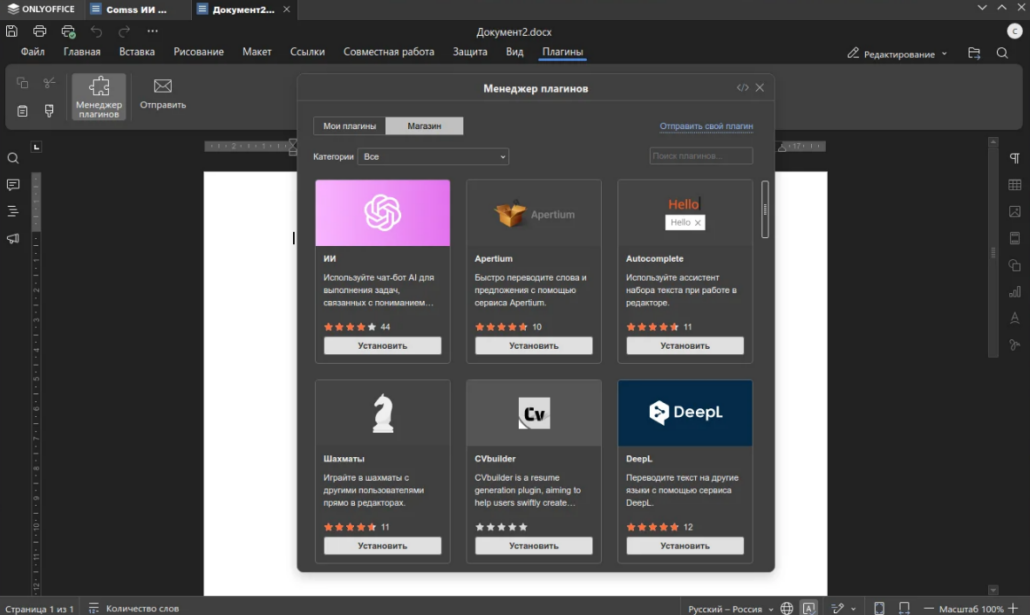Open Image settings in right sidebar
The height and width of the screenshot is (615, 1030).
(1015, 212)
